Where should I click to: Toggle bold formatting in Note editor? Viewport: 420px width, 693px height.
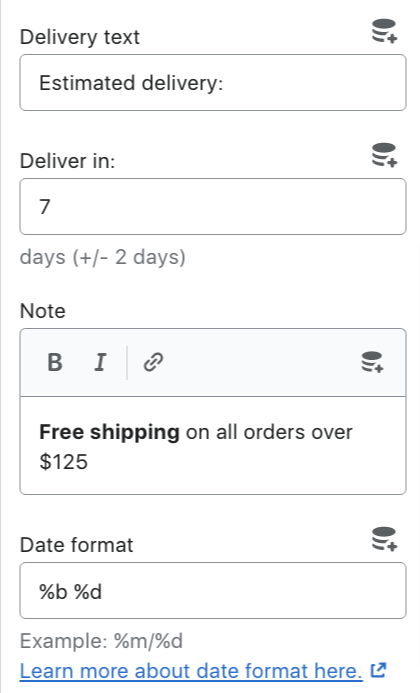point(55,362)
